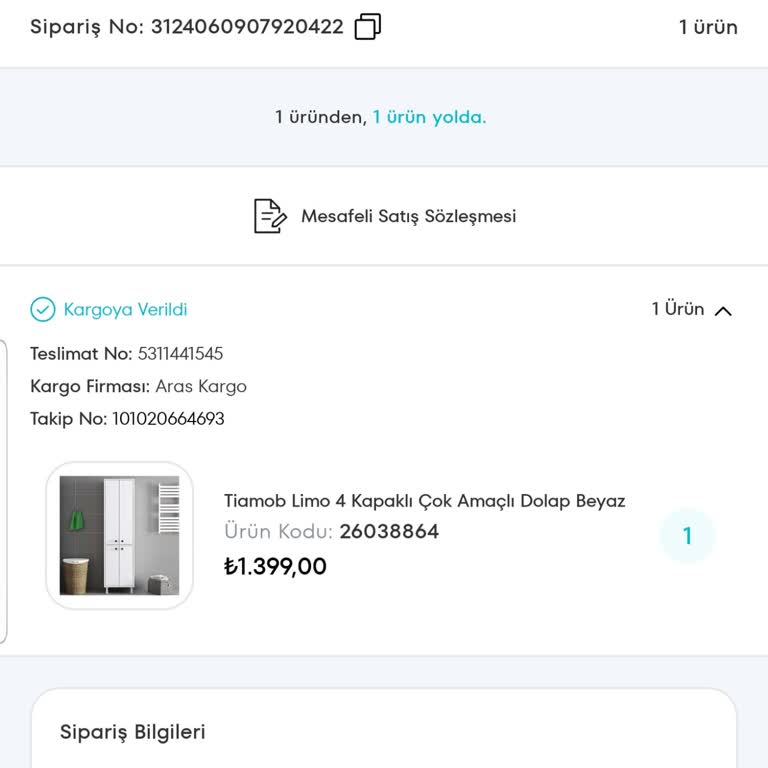Screen dimensions: 768x768
Task: Click the quantity badge showing 1
Action: coord(687,536)
